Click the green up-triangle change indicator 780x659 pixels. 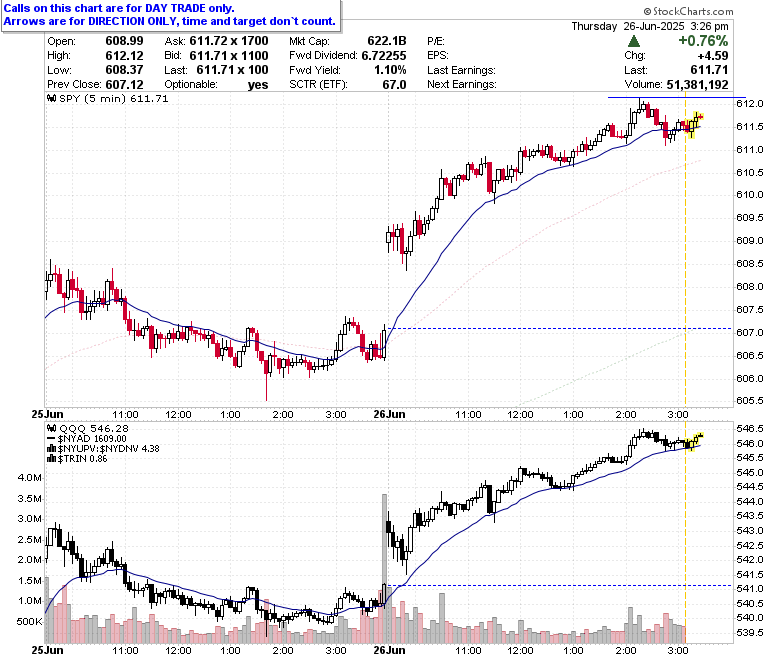pos(634,41)
